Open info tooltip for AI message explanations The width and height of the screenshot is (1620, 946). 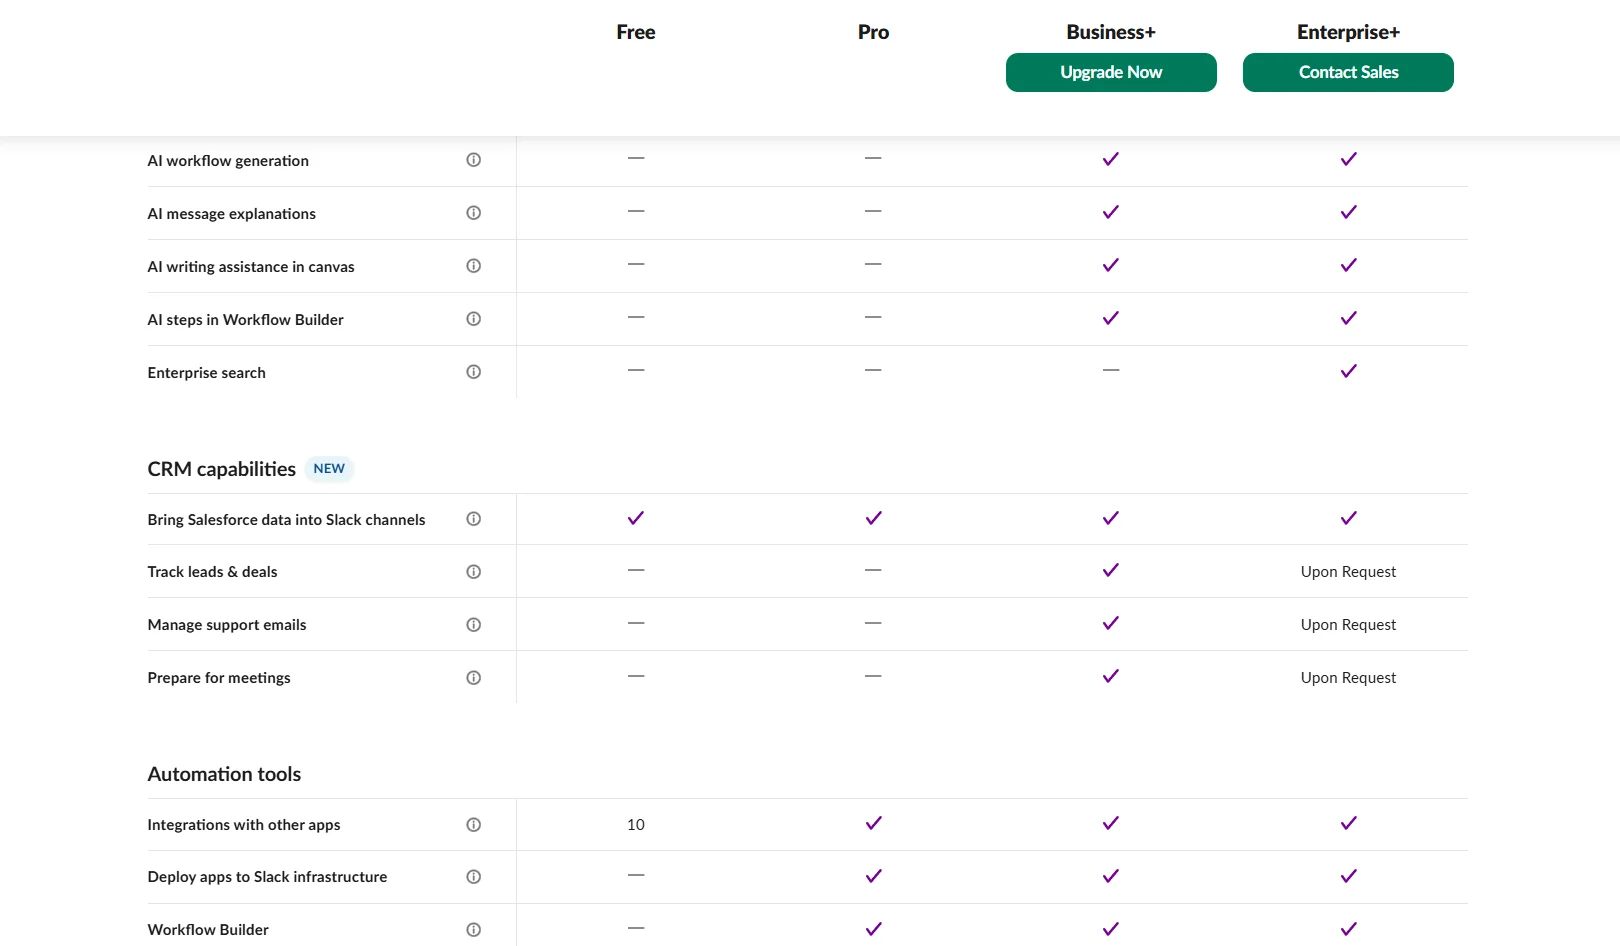point(474,213)
